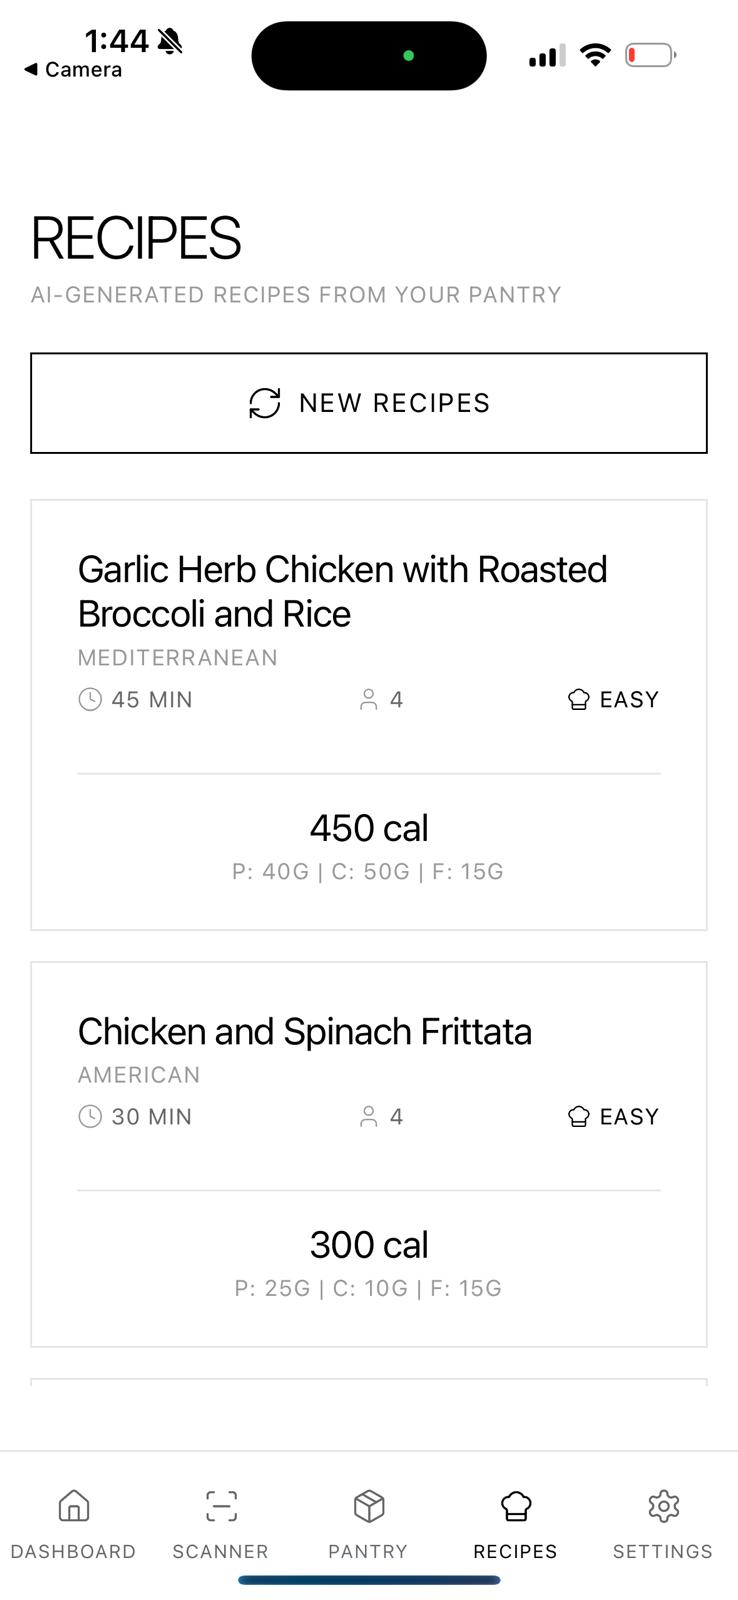This screenshot has height=1600, width=738.
Task: Open the Dashboard home icon
Action: tap(74, 1505)
